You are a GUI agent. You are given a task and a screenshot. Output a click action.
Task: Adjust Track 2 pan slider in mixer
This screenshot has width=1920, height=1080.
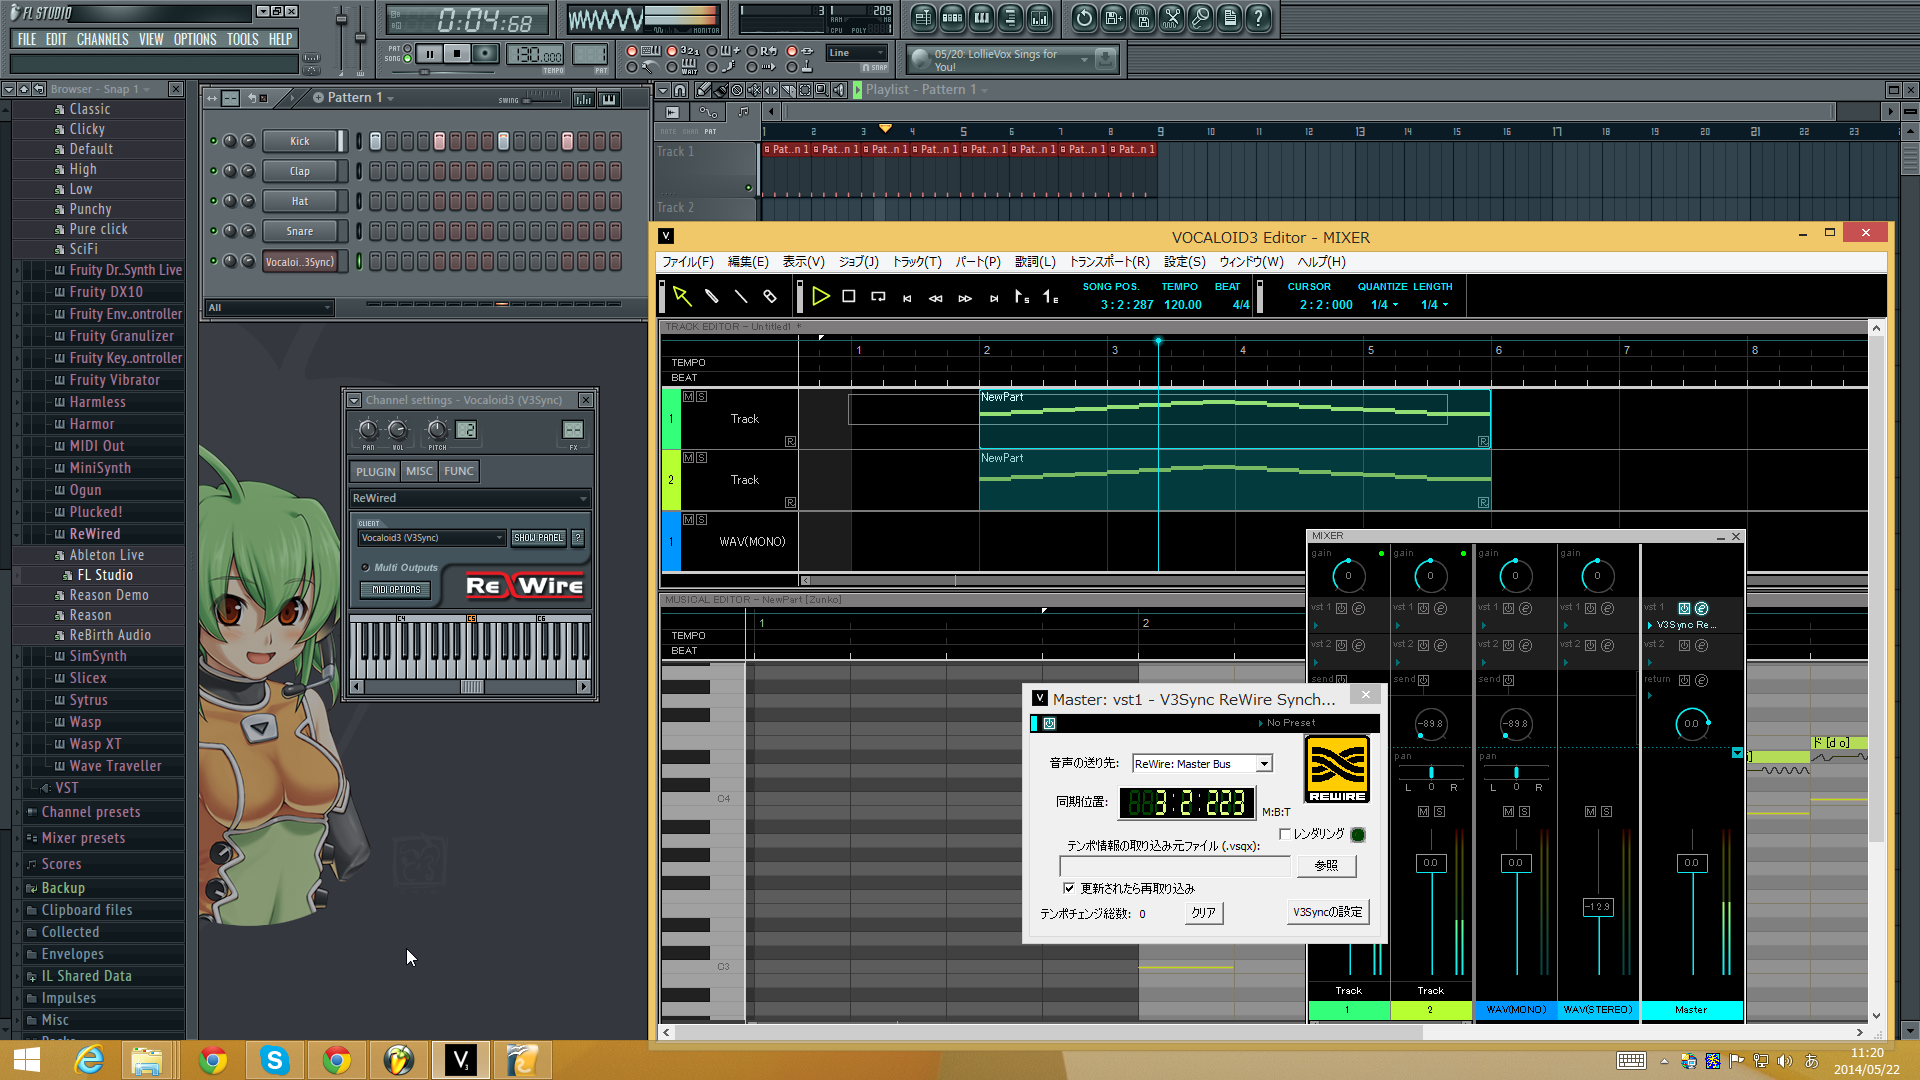[1431, 772]
